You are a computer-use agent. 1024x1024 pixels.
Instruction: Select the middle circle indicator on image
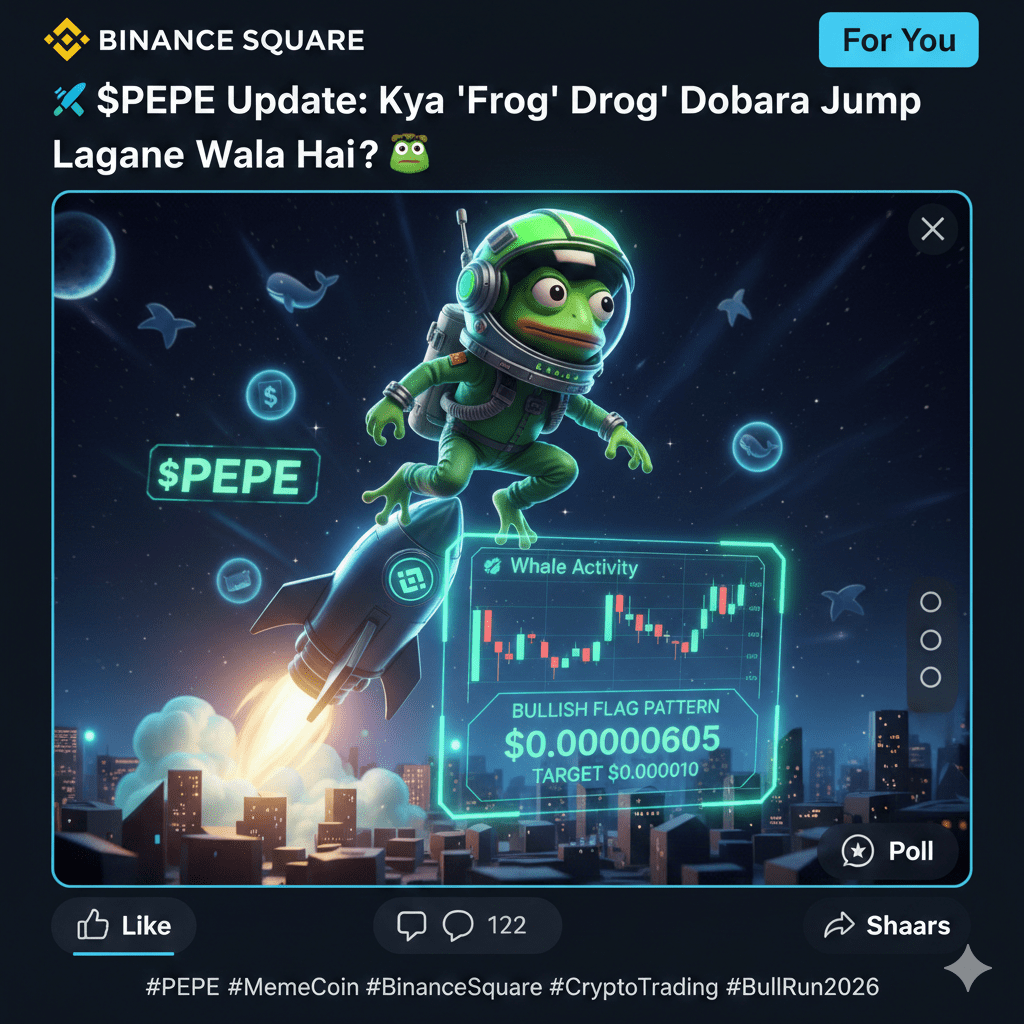point(931,640)
